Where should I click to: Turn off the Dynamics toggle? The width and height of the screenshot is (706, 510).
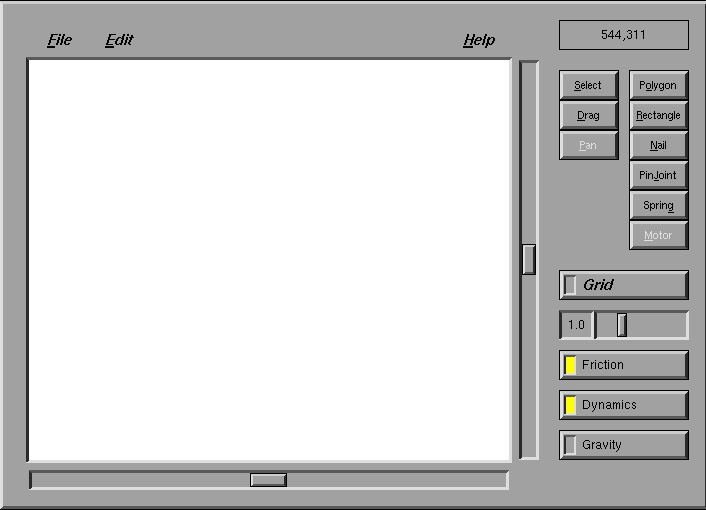pos(624,405)
